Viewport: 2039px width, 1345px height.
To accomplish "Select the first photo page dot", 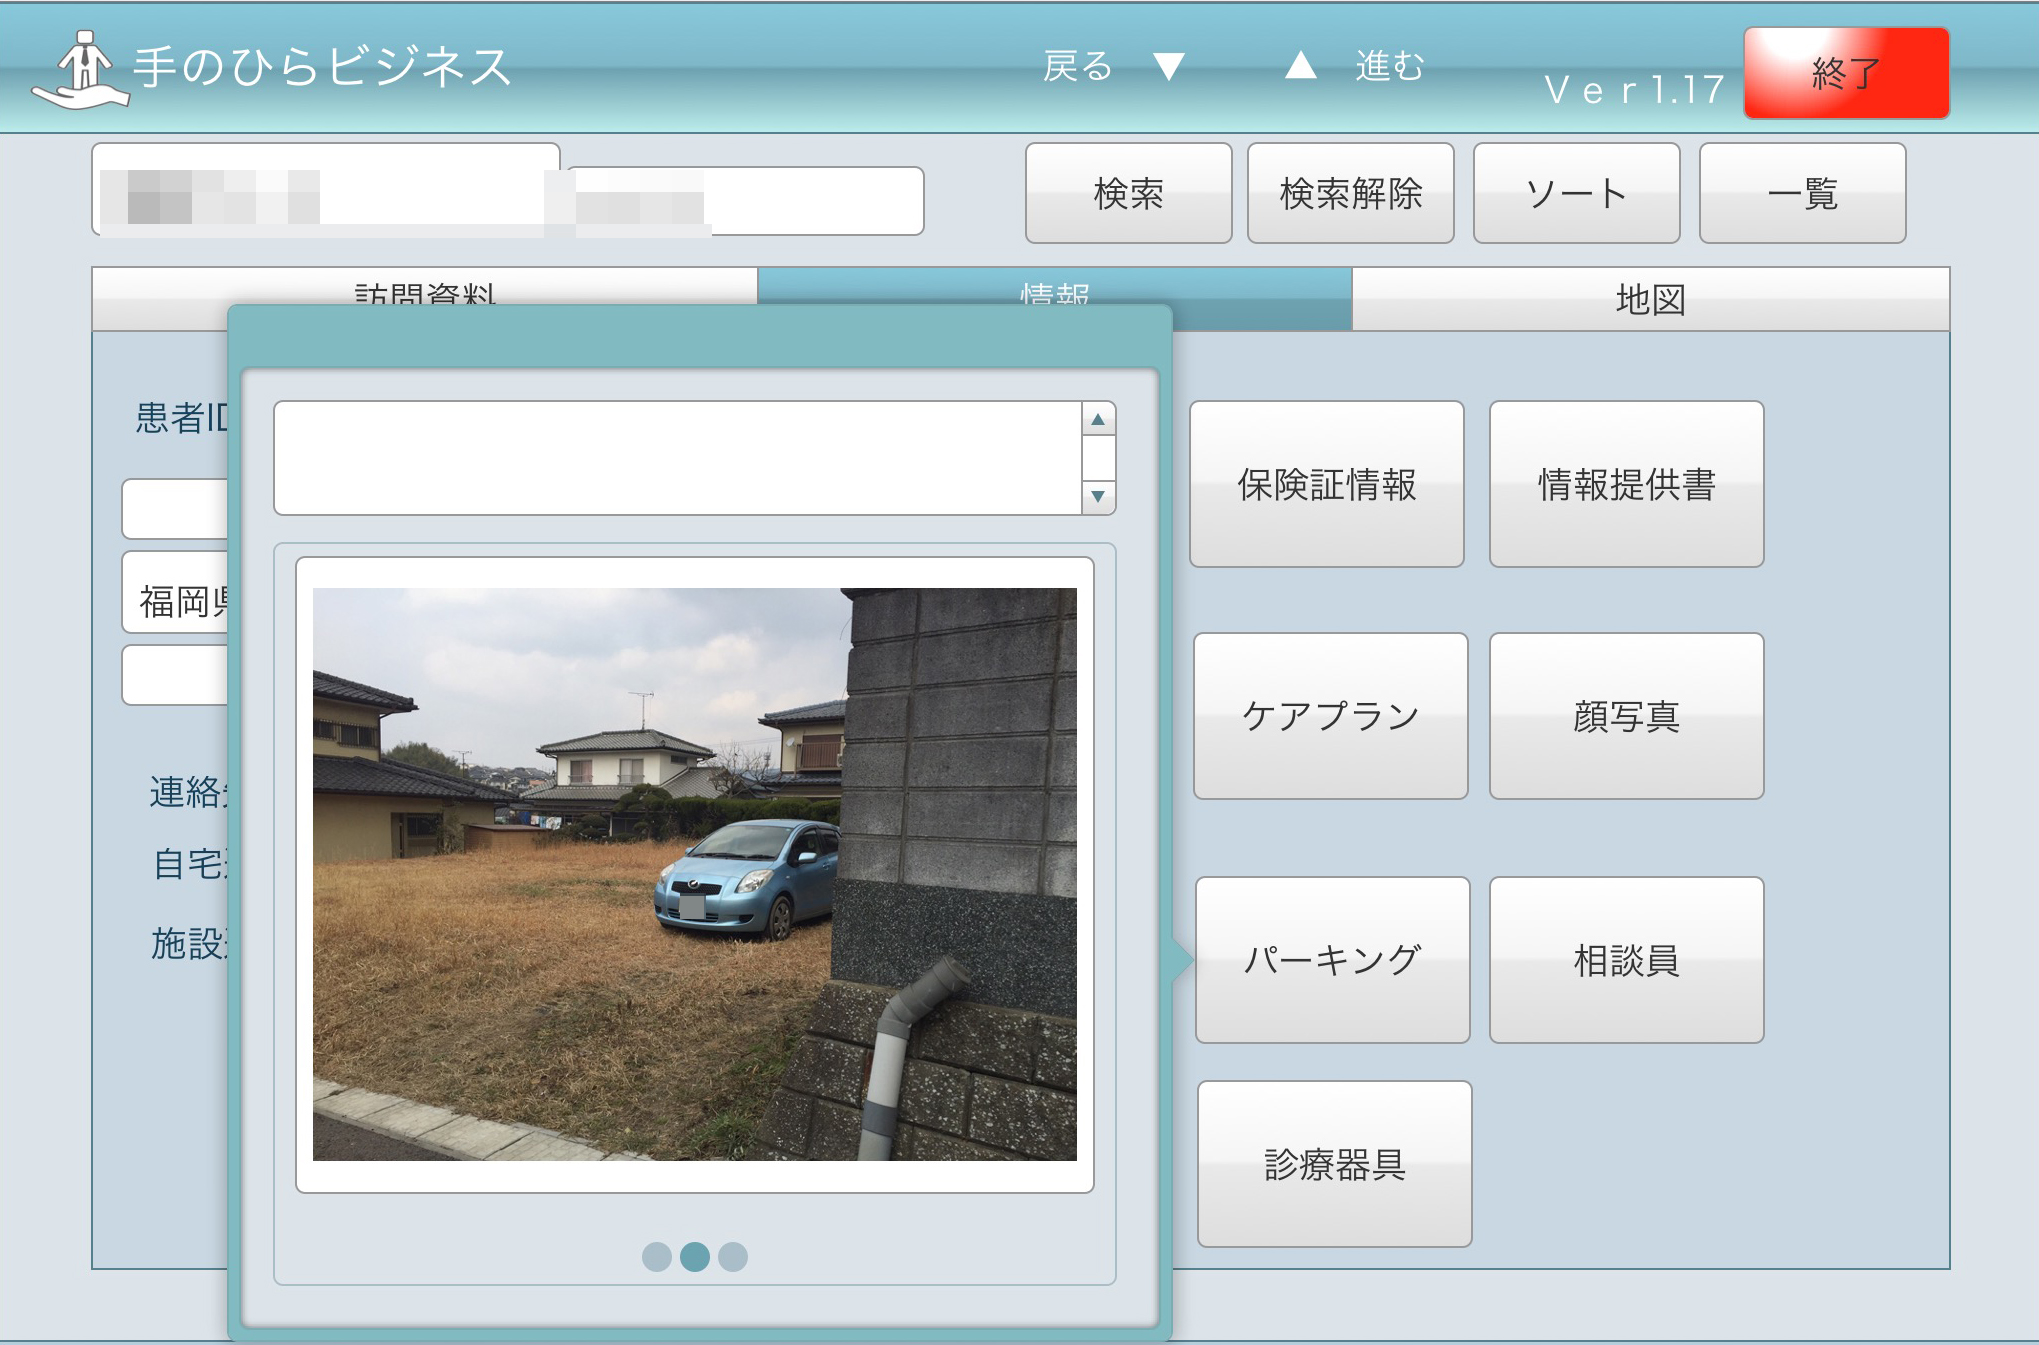I will pyautogui.click(x=657, y=1257).
